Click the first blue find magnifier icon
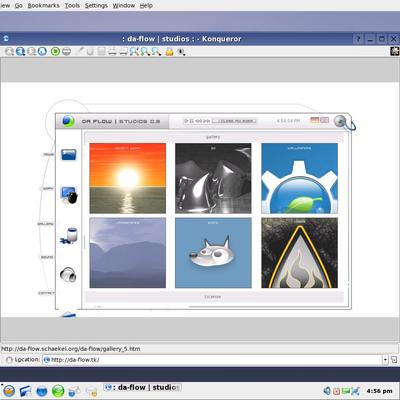The image size is (400, 400). [134, 51]
